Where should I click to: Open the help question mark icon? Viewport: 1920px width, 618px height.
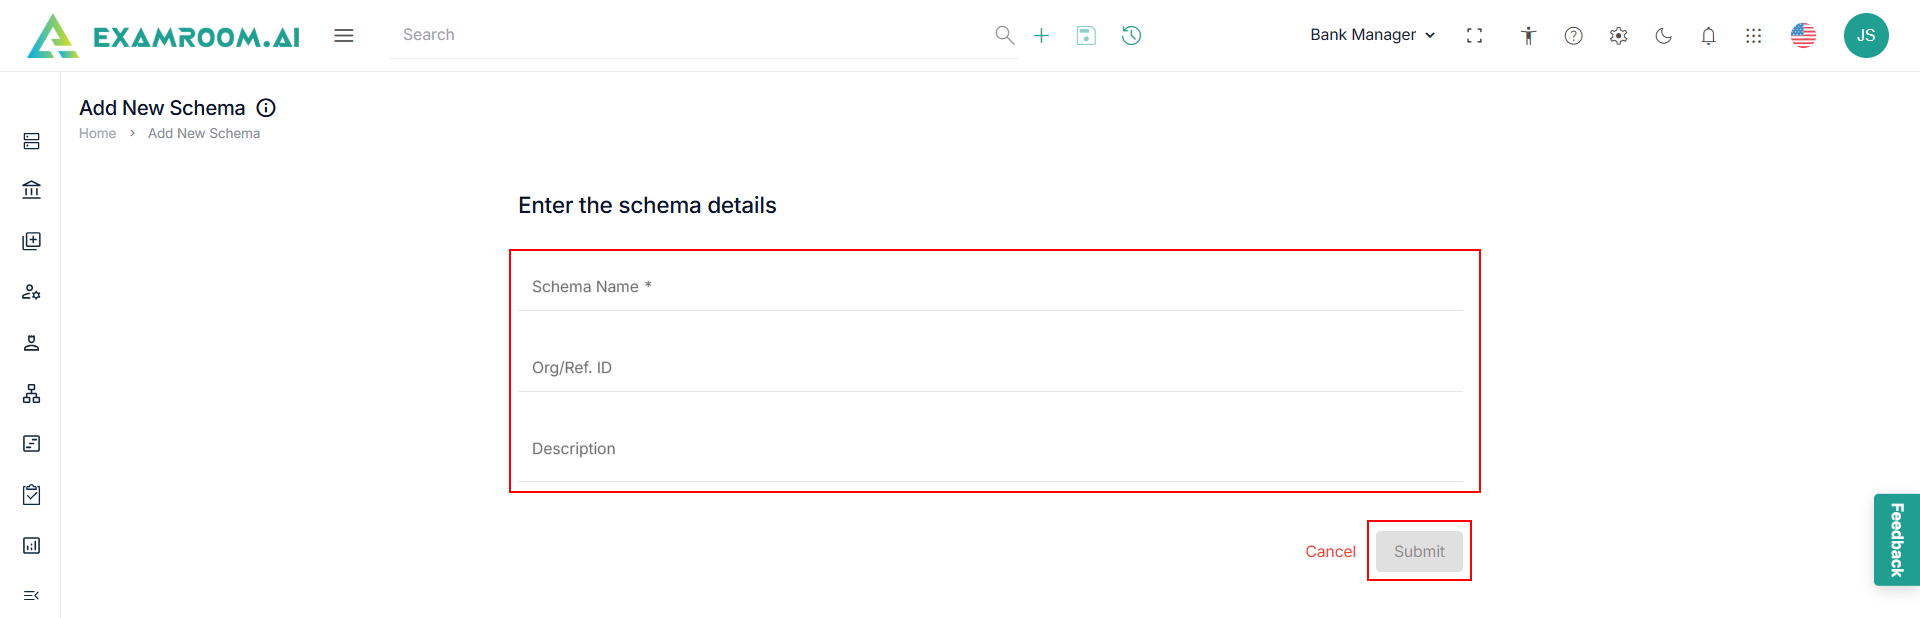(x=1573, y=36)
